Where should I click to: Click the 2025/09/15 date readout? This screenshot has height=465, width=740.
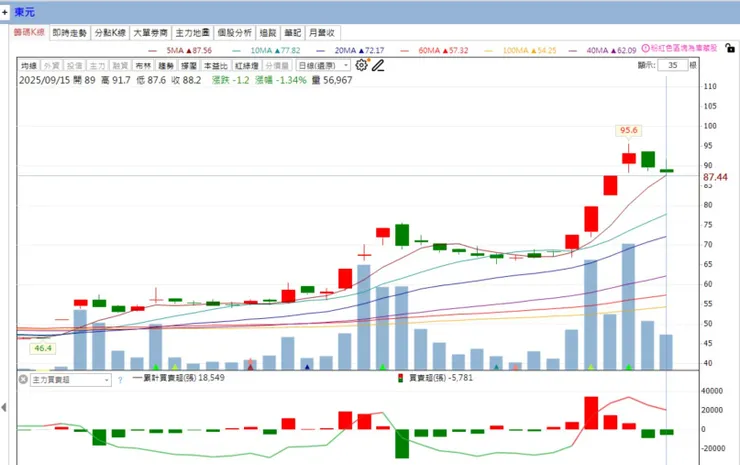(44, 80)
